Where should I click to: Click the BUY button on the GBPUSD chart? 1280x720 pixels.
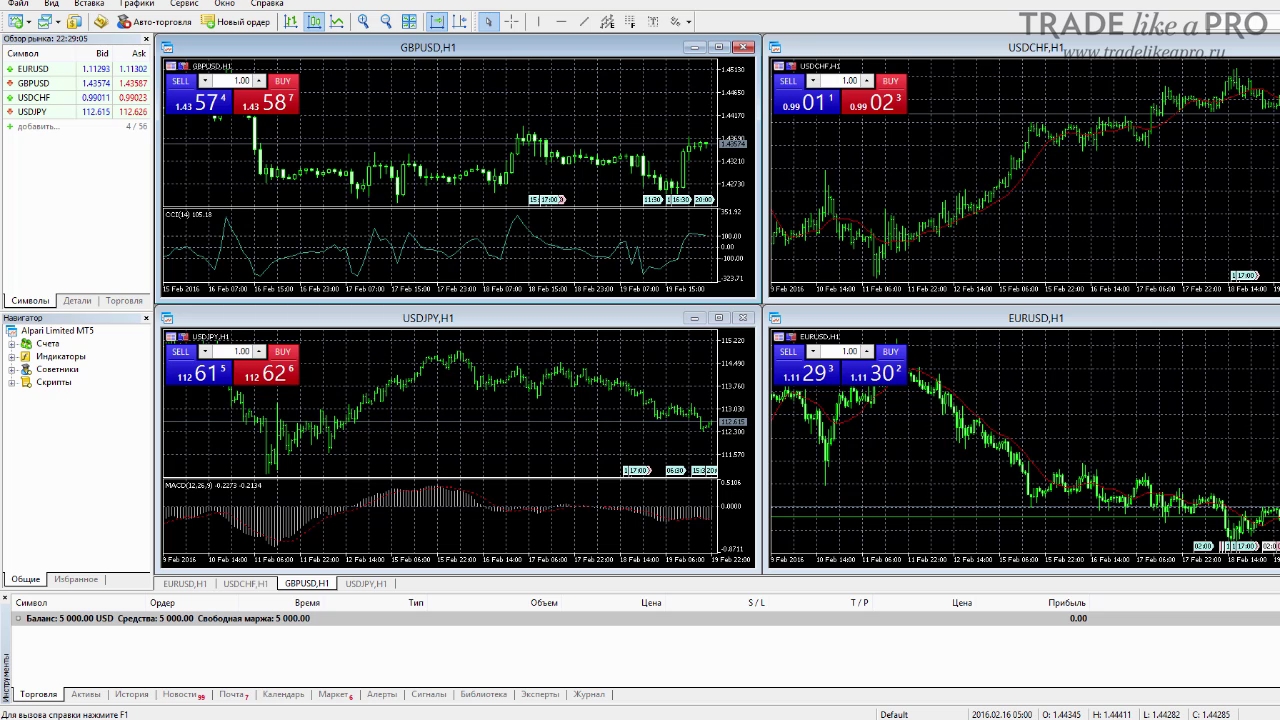tap(282, 81)
